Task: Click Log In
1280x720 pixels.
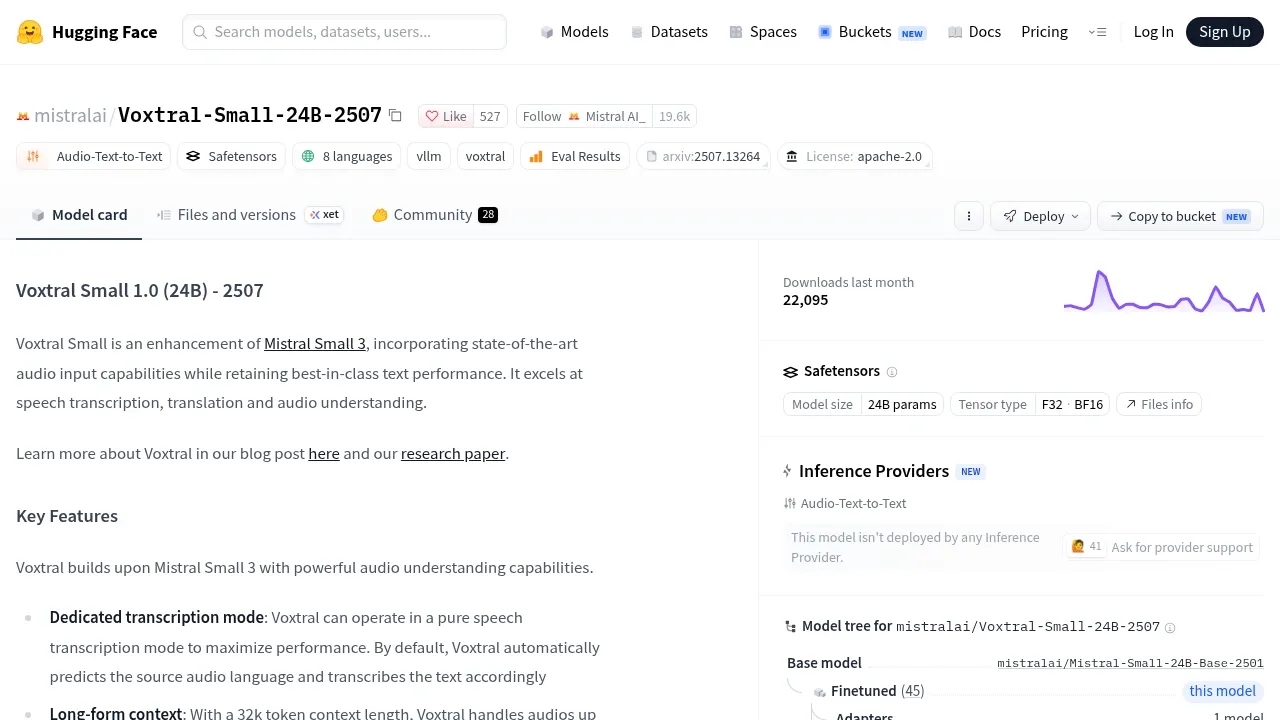Action: pos(1153,32)
